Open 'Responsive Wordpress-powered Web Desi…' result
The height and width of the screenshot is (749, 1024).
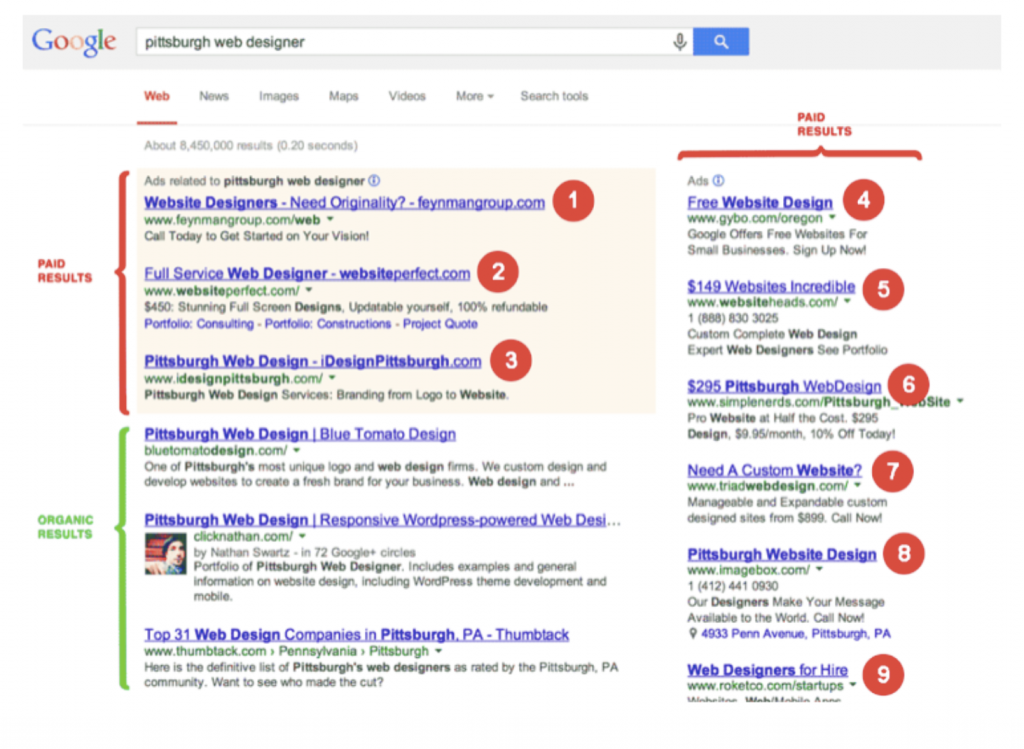coord(383,520)
